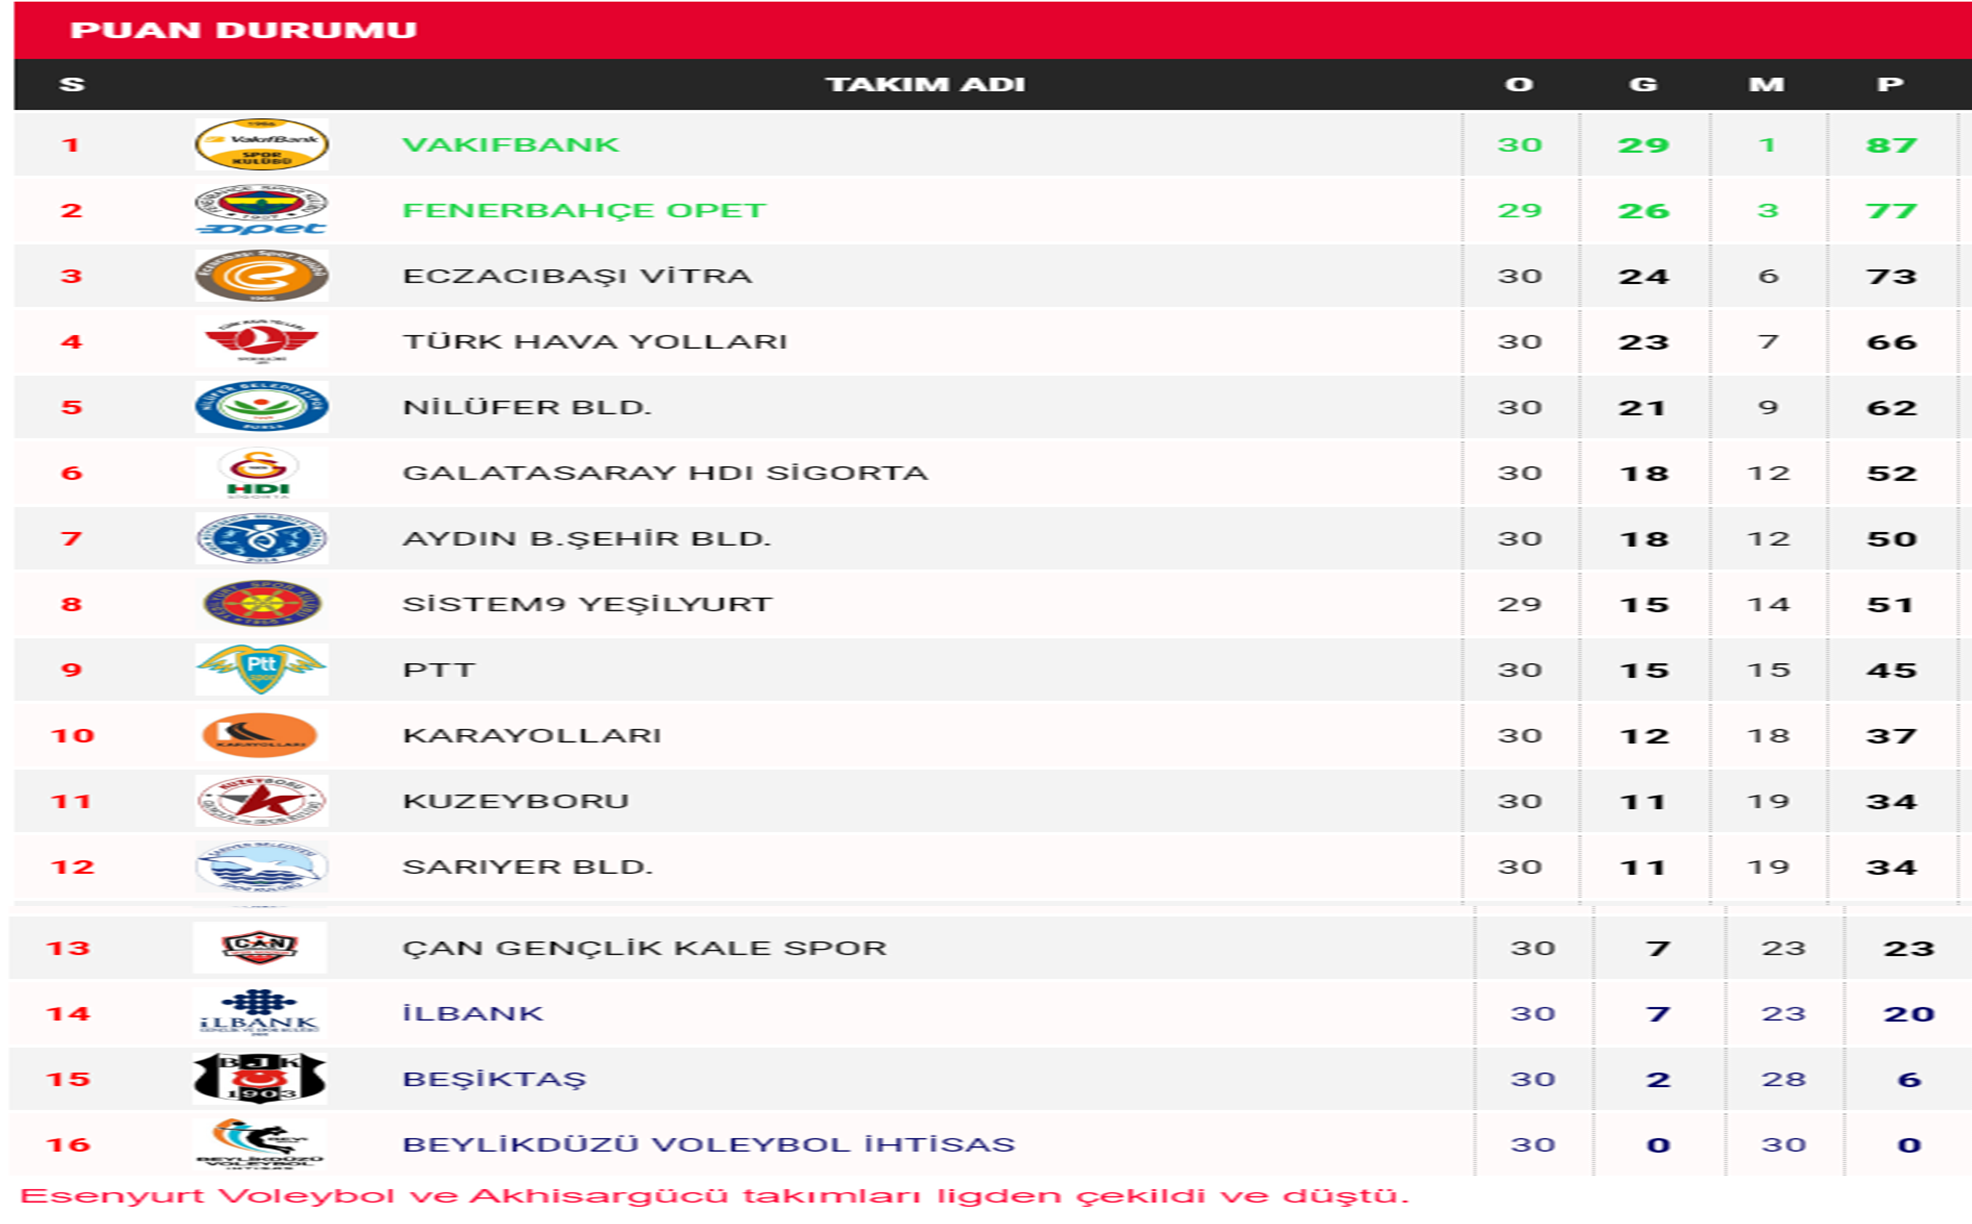
Task: Select the P points column header
Action: coord(1890,84)
